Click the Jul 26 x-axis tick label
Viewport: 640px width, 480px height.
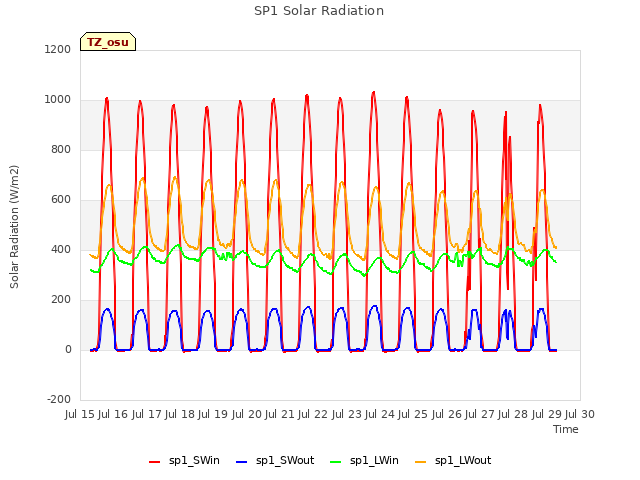447,414
